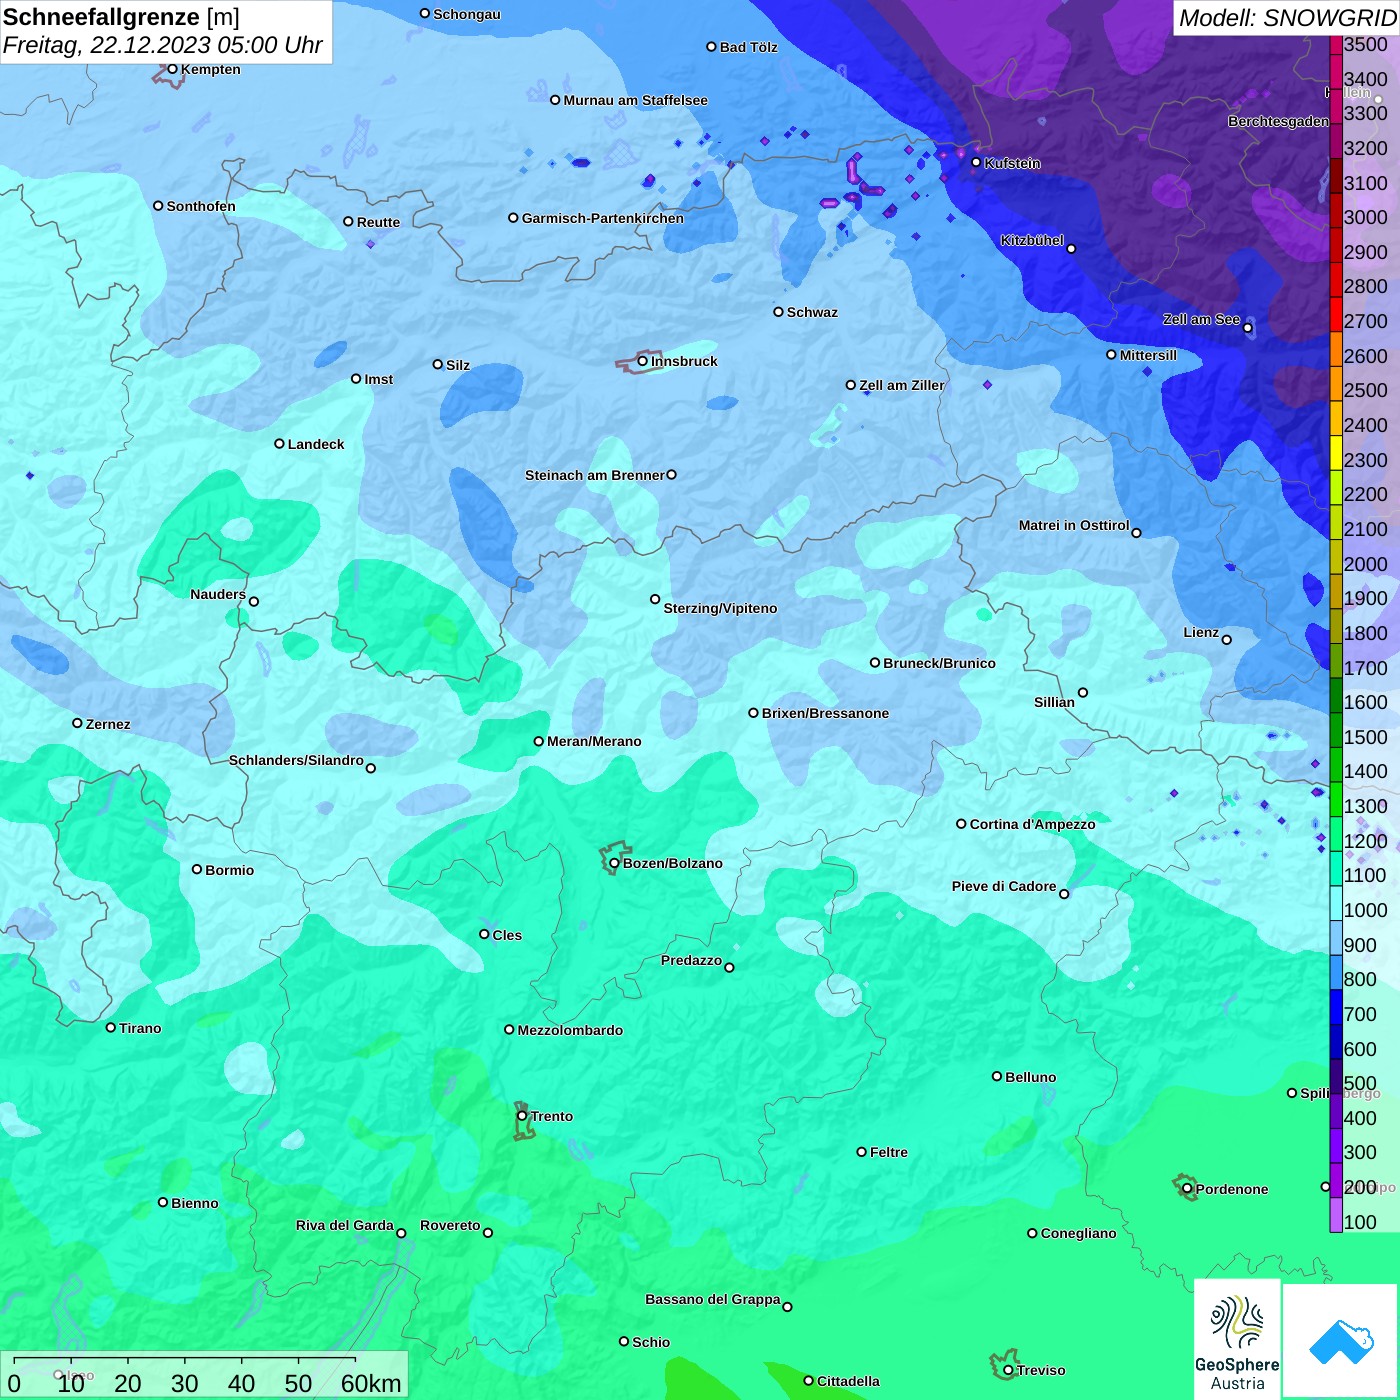
Task: Click the Belluno location dot
Action: coord(997,1076)
